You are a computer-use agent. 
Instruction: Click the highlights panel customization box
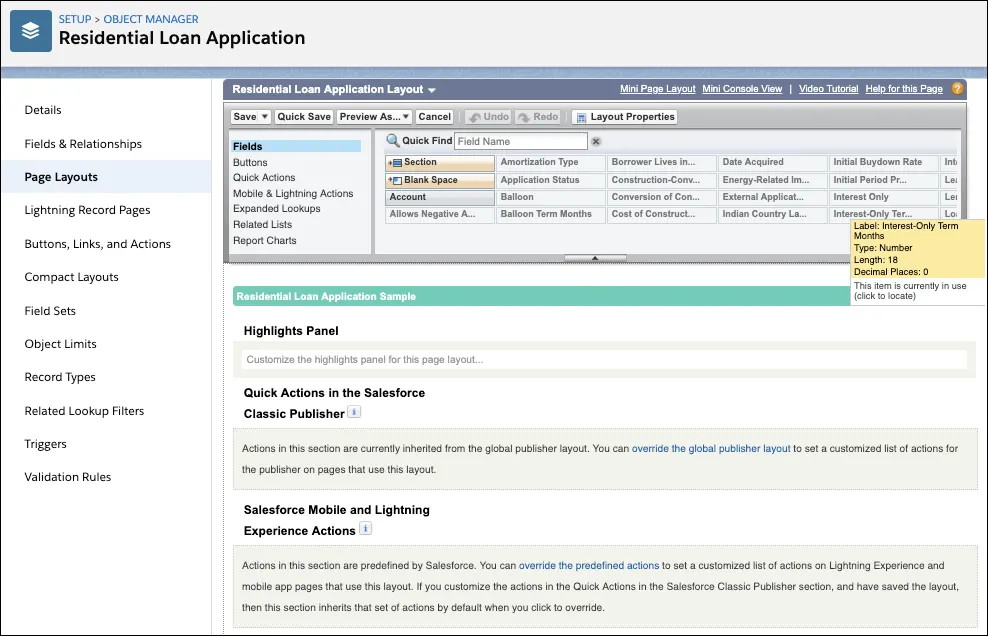605,359
